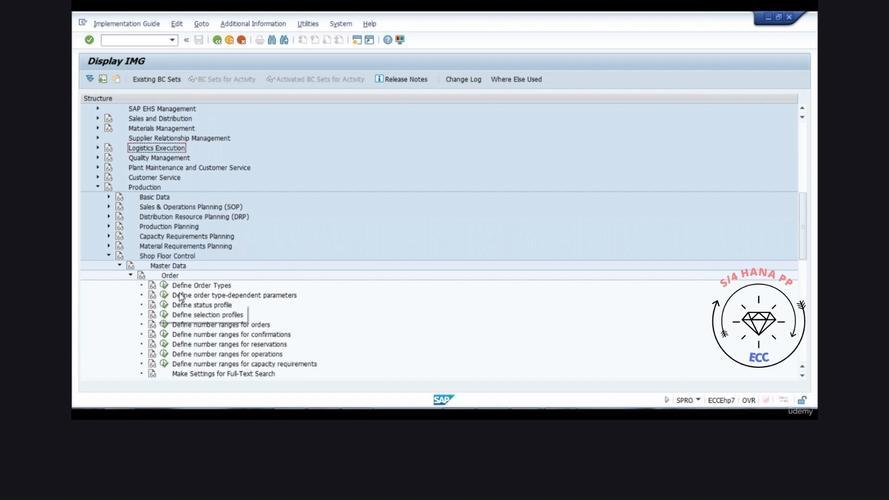
Task: Run activity icon for capacity requirements number ranges
Action: (164, 363)
